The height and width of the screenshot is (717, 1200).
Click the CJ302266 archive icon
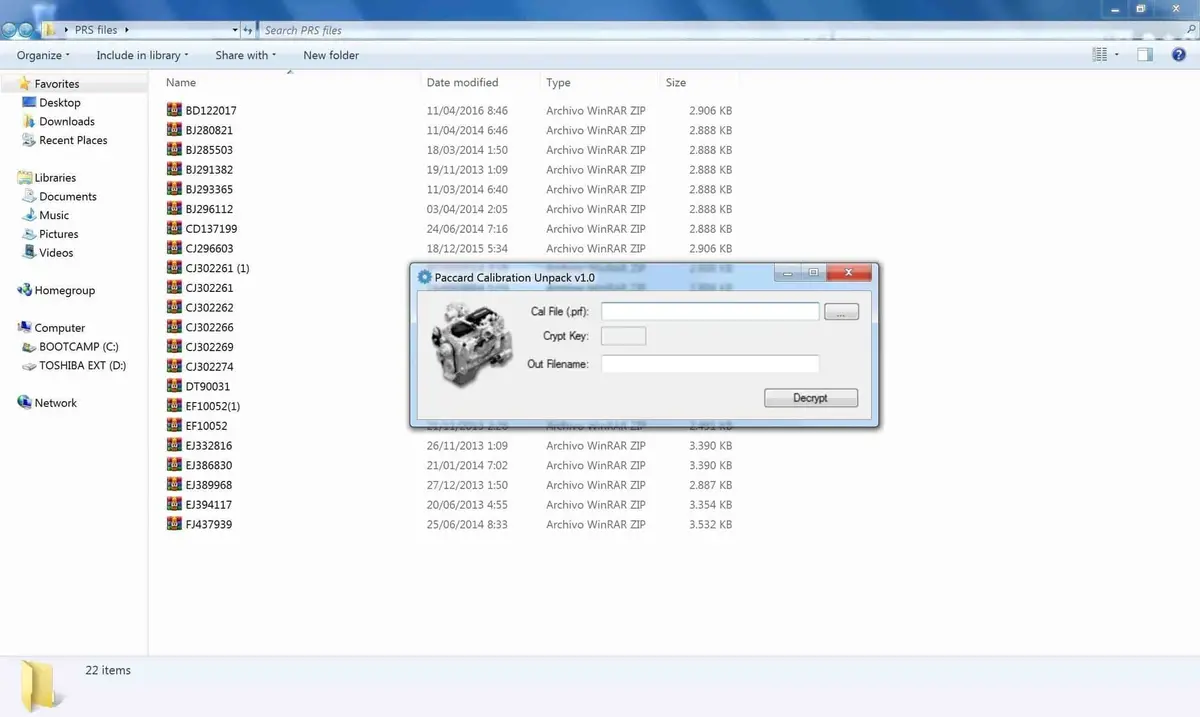(174, 327)
